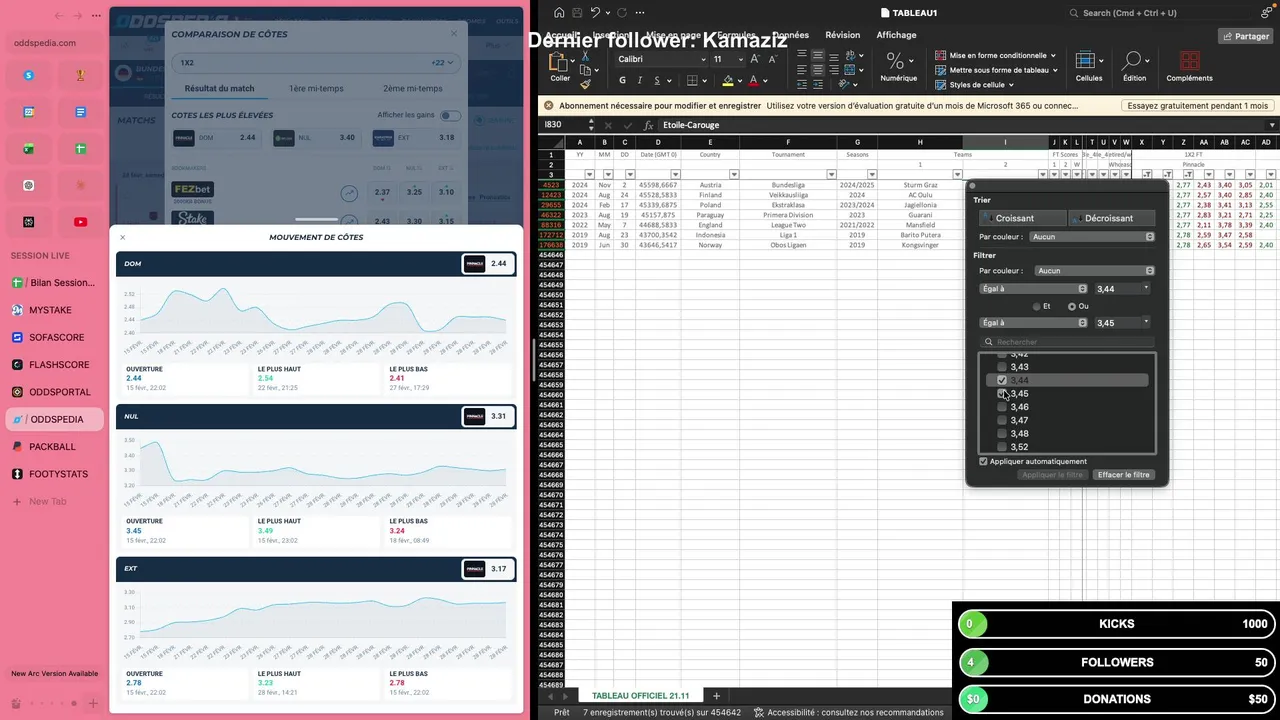Viewport: 1280px width, 720px height.
Task: Open the Google Docs pinned tab in Arc
Action: click(x=81, y=112)
